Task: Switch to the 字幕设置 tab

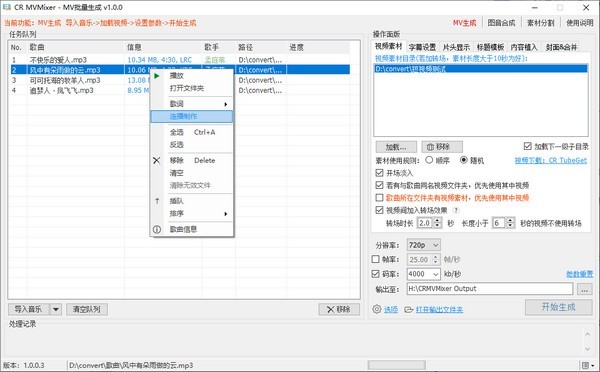Action: [422, 47]
